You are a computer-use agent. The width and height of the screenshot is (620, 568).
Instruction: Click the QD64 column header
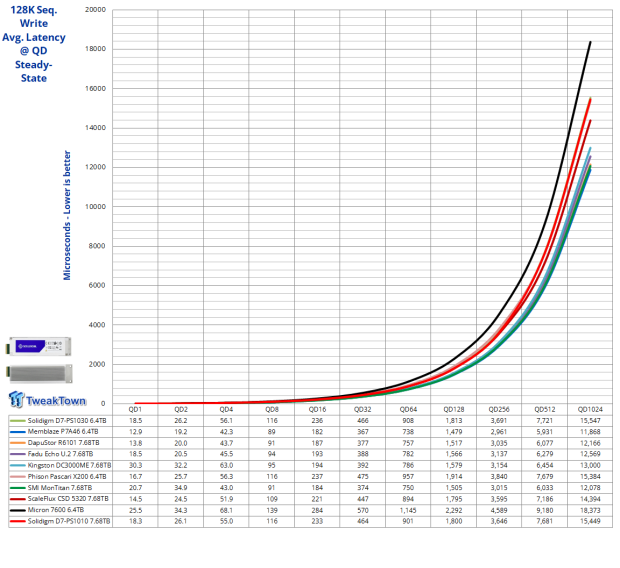point(408,409)
